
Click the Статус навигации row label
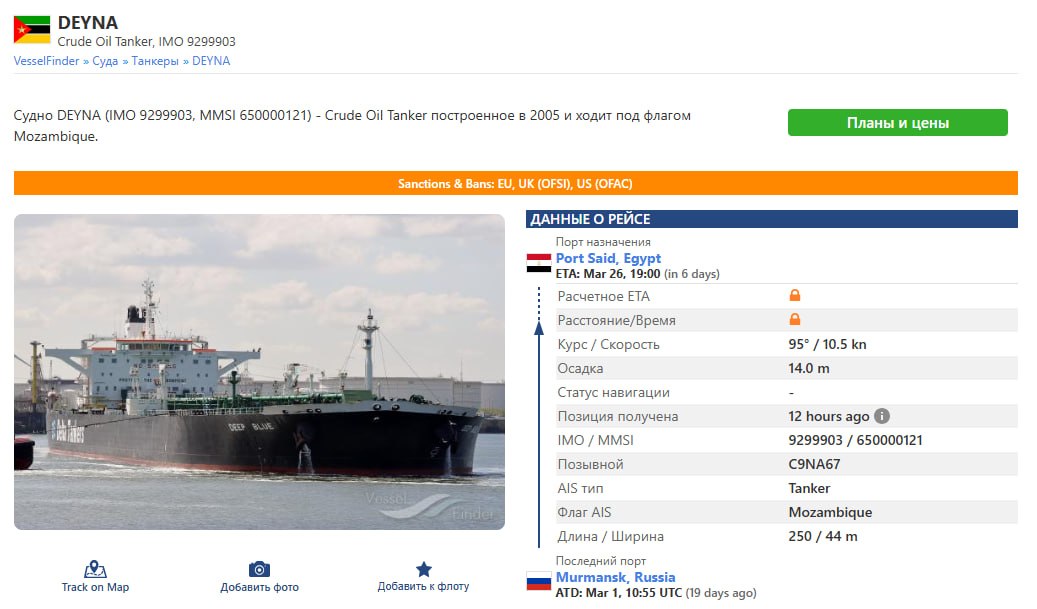[x=613, y=392]
